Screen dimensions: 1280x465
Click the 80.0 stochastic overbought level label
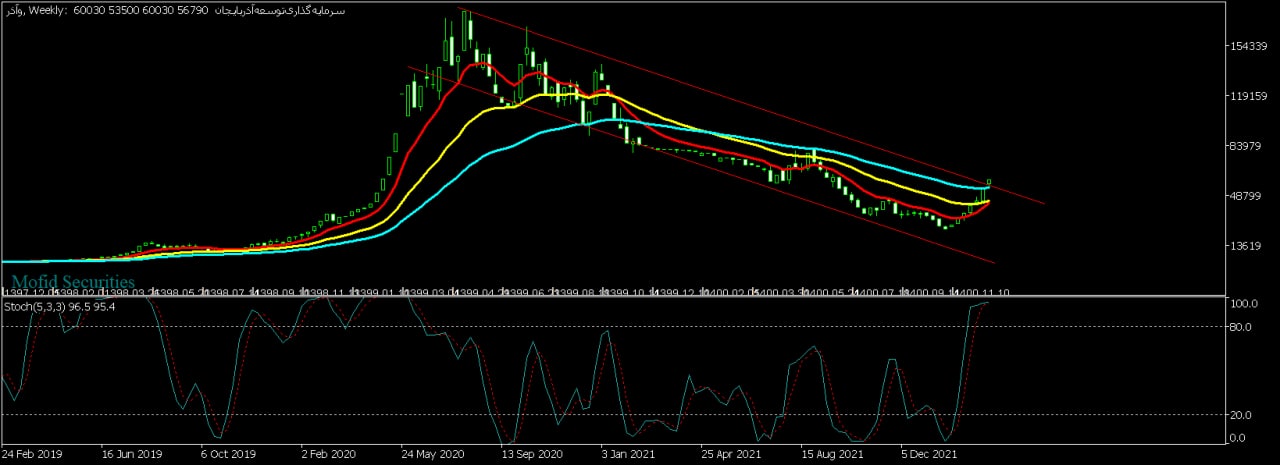pos(1243,326)
